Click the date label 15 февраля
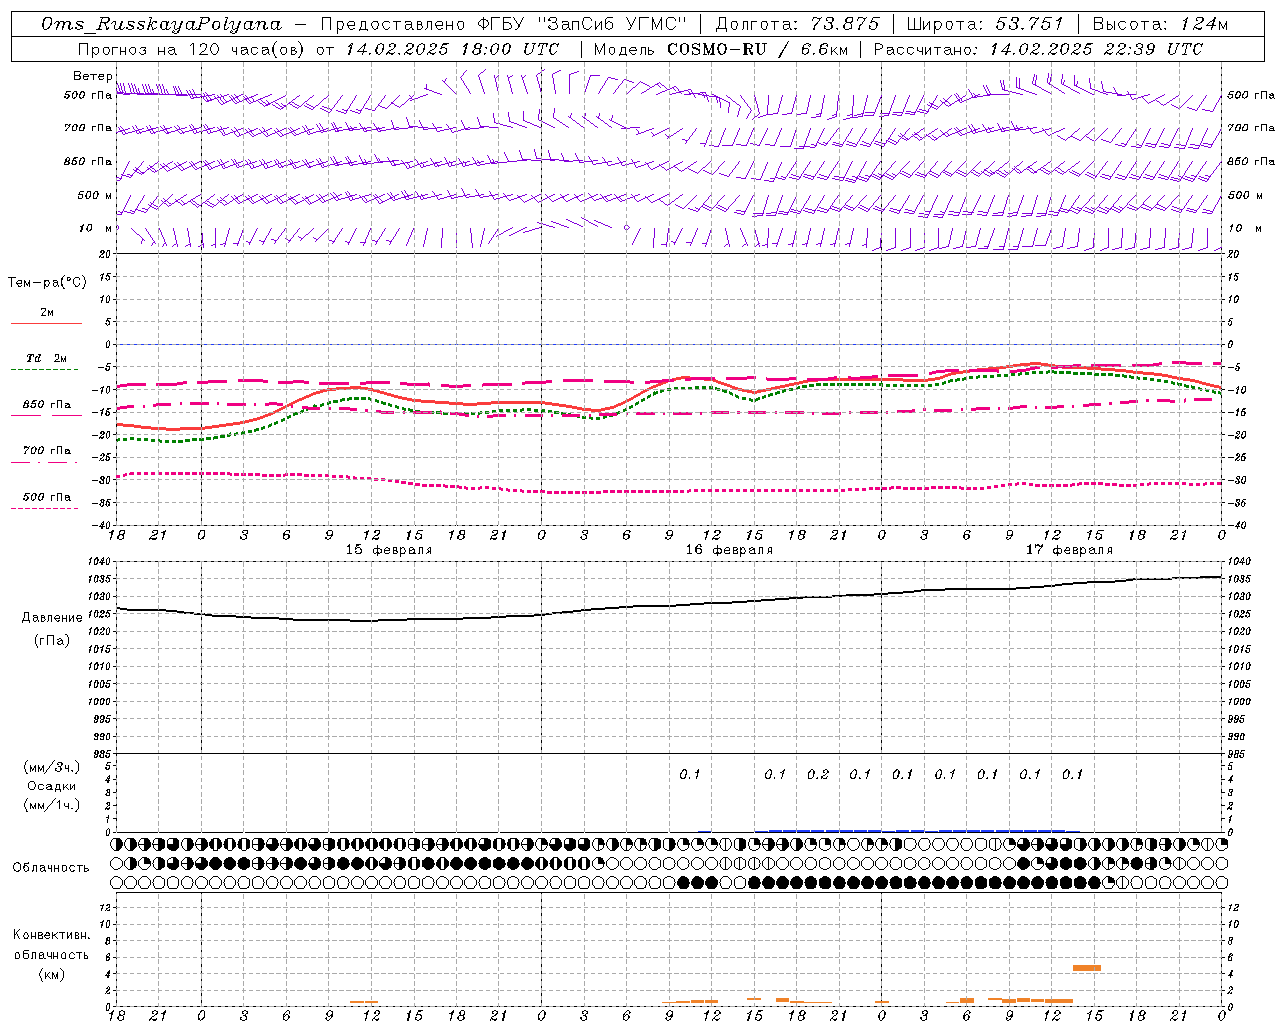The height and width of the screenshot is (1024, 1280). 389,550
